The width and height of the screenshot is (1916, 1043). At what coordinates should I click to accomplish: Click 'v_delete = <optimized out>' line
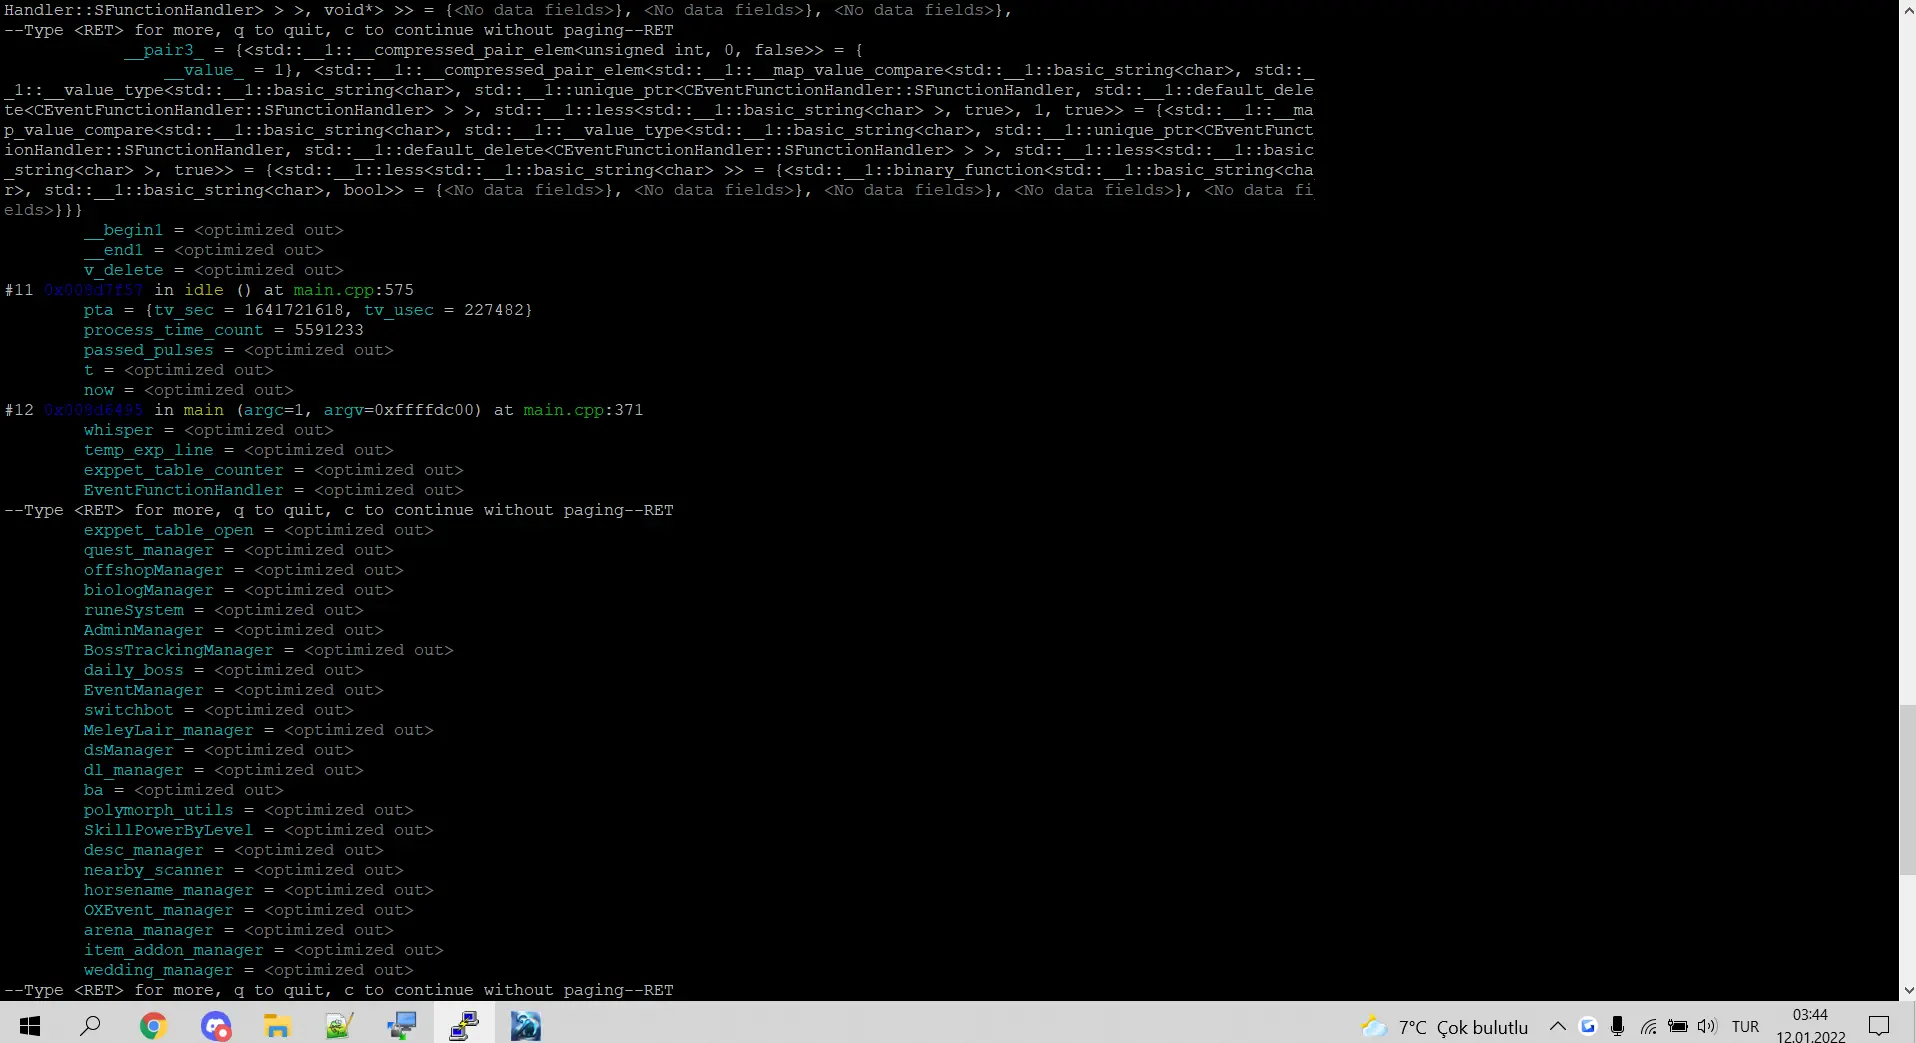214,270
